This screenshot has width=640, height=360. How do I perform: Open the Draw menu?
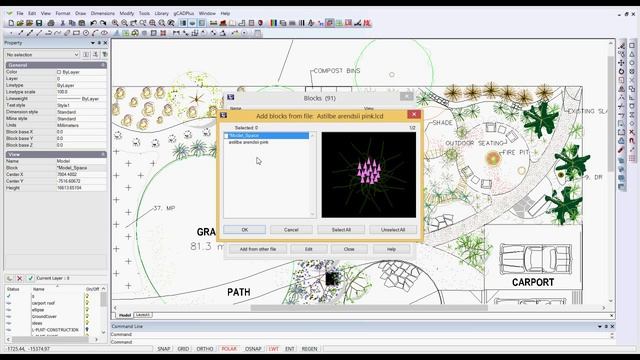(80, 13)
